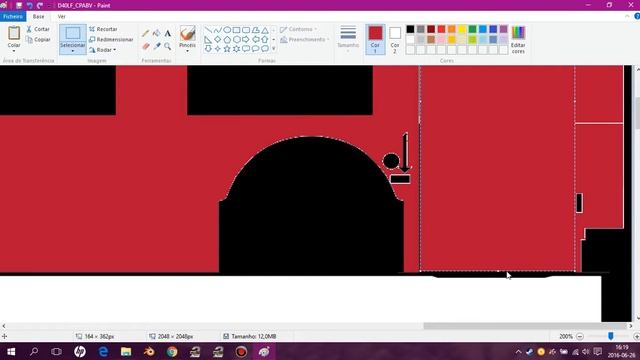Open Microsoft Edge from the taskbar

[103, 351]
